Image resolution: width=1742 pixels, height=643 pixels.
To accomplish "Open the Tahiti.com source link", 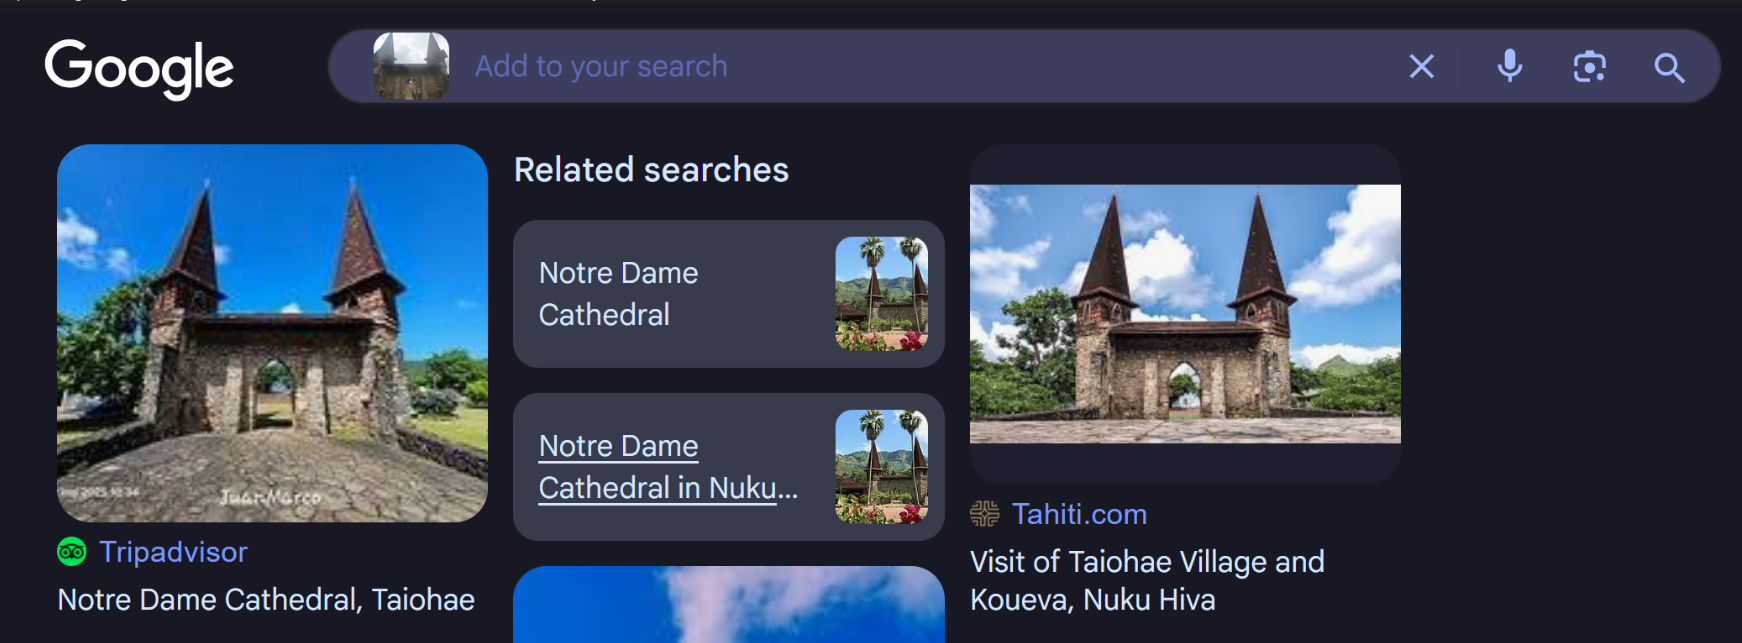I will click(x=1079, y=514).
